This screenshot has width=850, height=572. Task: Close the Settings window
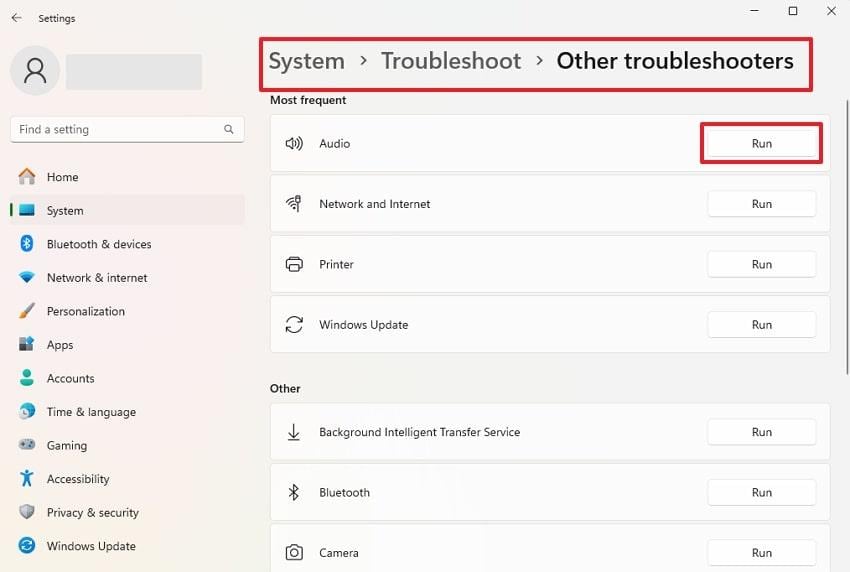[831, 11]
